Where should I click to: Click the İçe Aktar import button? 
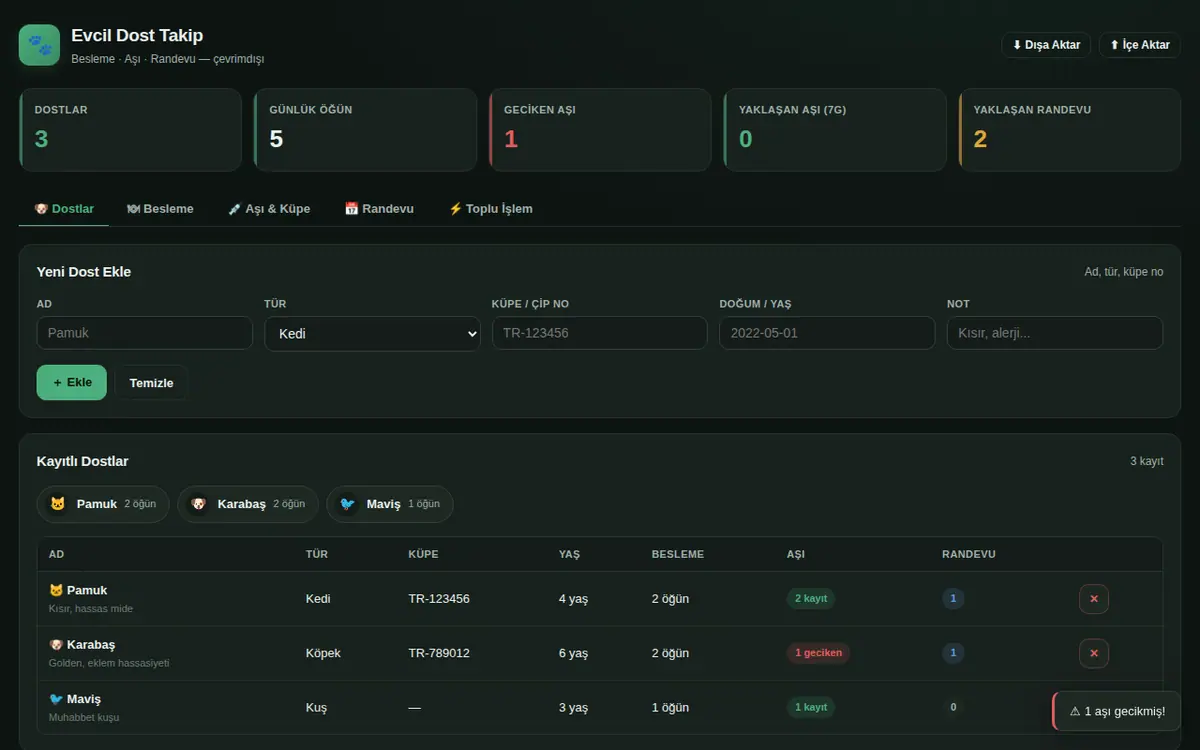pos(1140,45)
